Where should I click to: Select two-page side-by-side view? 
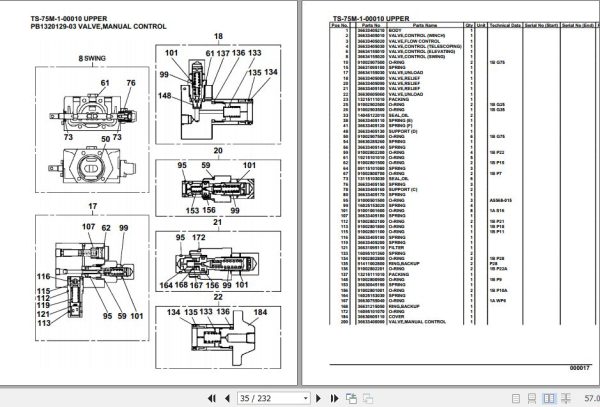[549, 398]
